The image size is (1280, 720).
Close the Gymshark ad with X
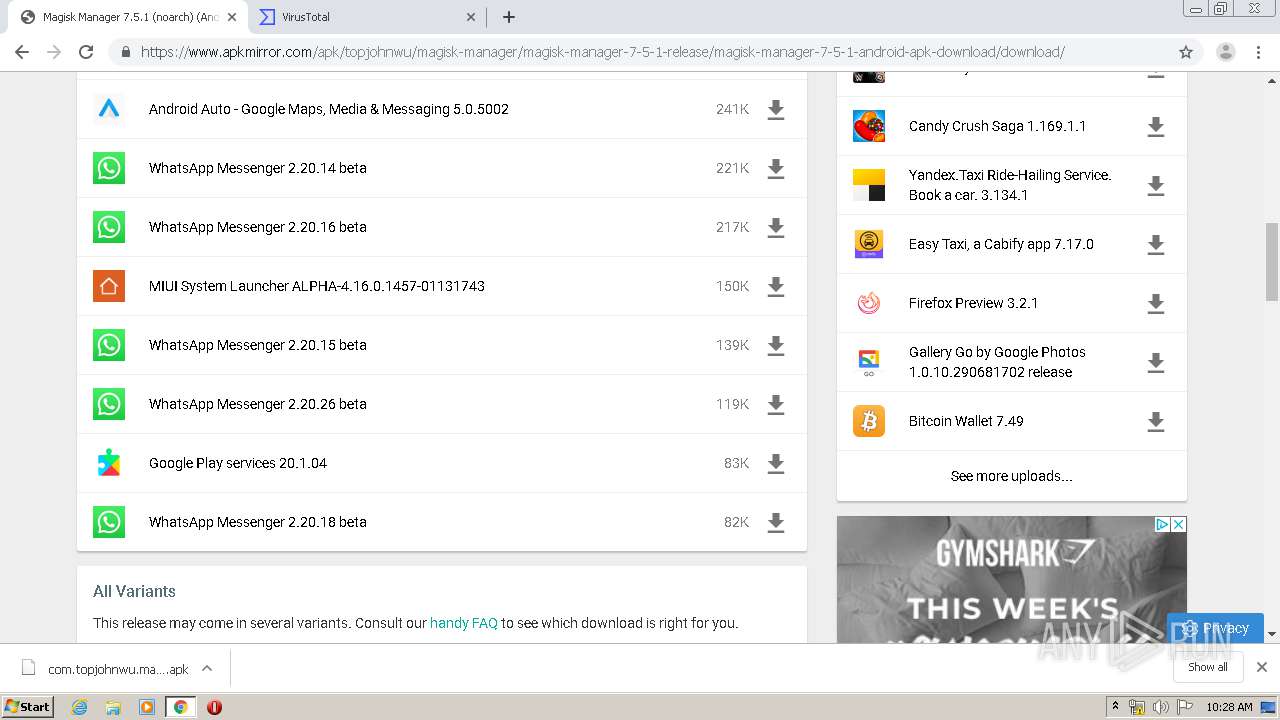(1178, 524)
